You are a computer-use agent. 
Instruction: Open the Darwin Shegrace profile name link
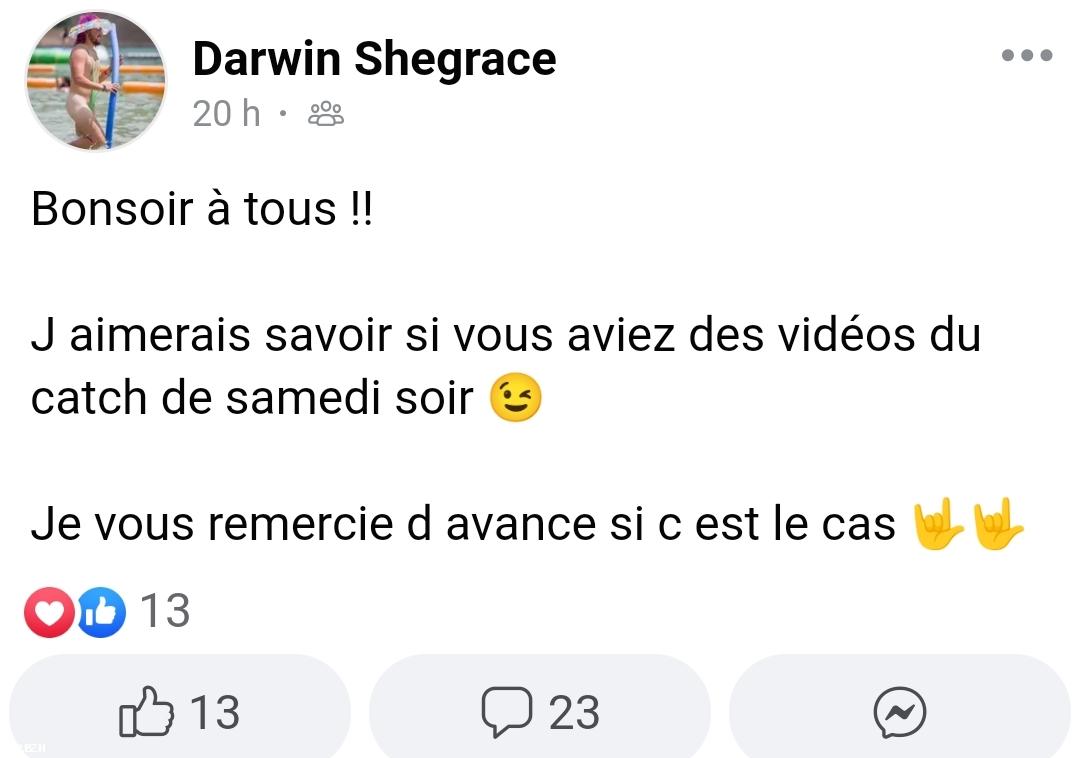374,59
